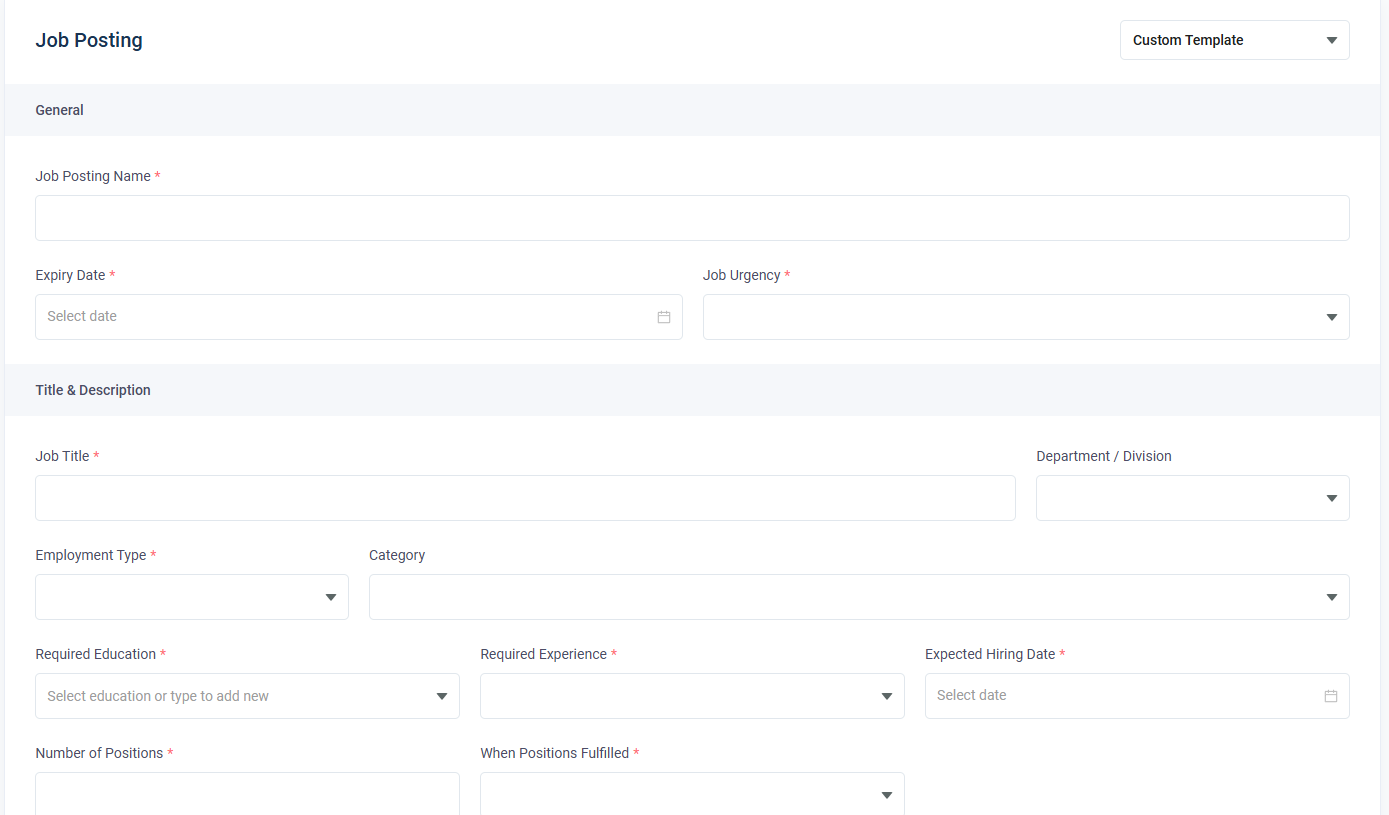Viewport: 1389px width, 815px height.
Task: Click the Job Posting Name input field
Action: coord(692,218)
